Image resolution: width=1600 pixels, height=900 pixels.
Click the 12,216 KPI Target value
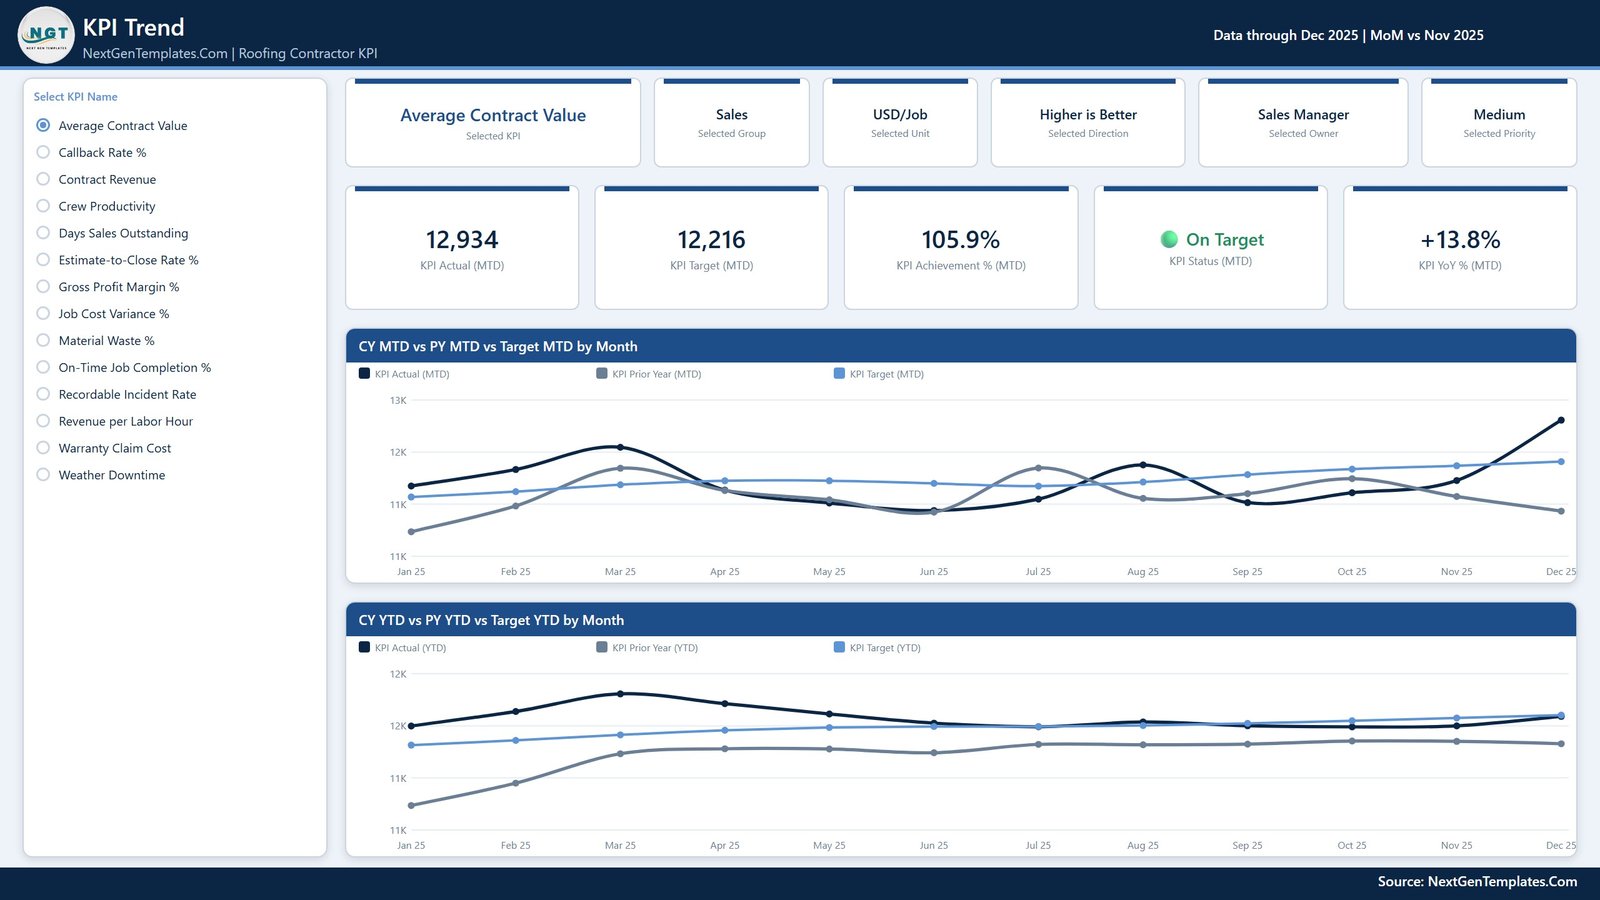click(711, 240)
